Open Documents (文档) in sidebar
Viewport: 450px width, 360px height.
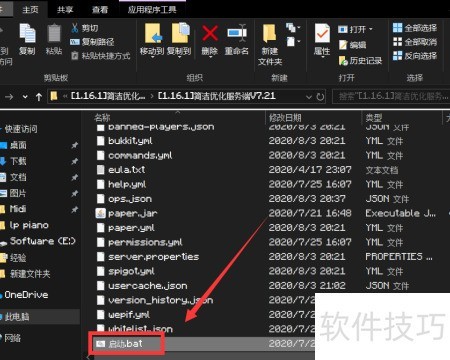coord(18,177)
